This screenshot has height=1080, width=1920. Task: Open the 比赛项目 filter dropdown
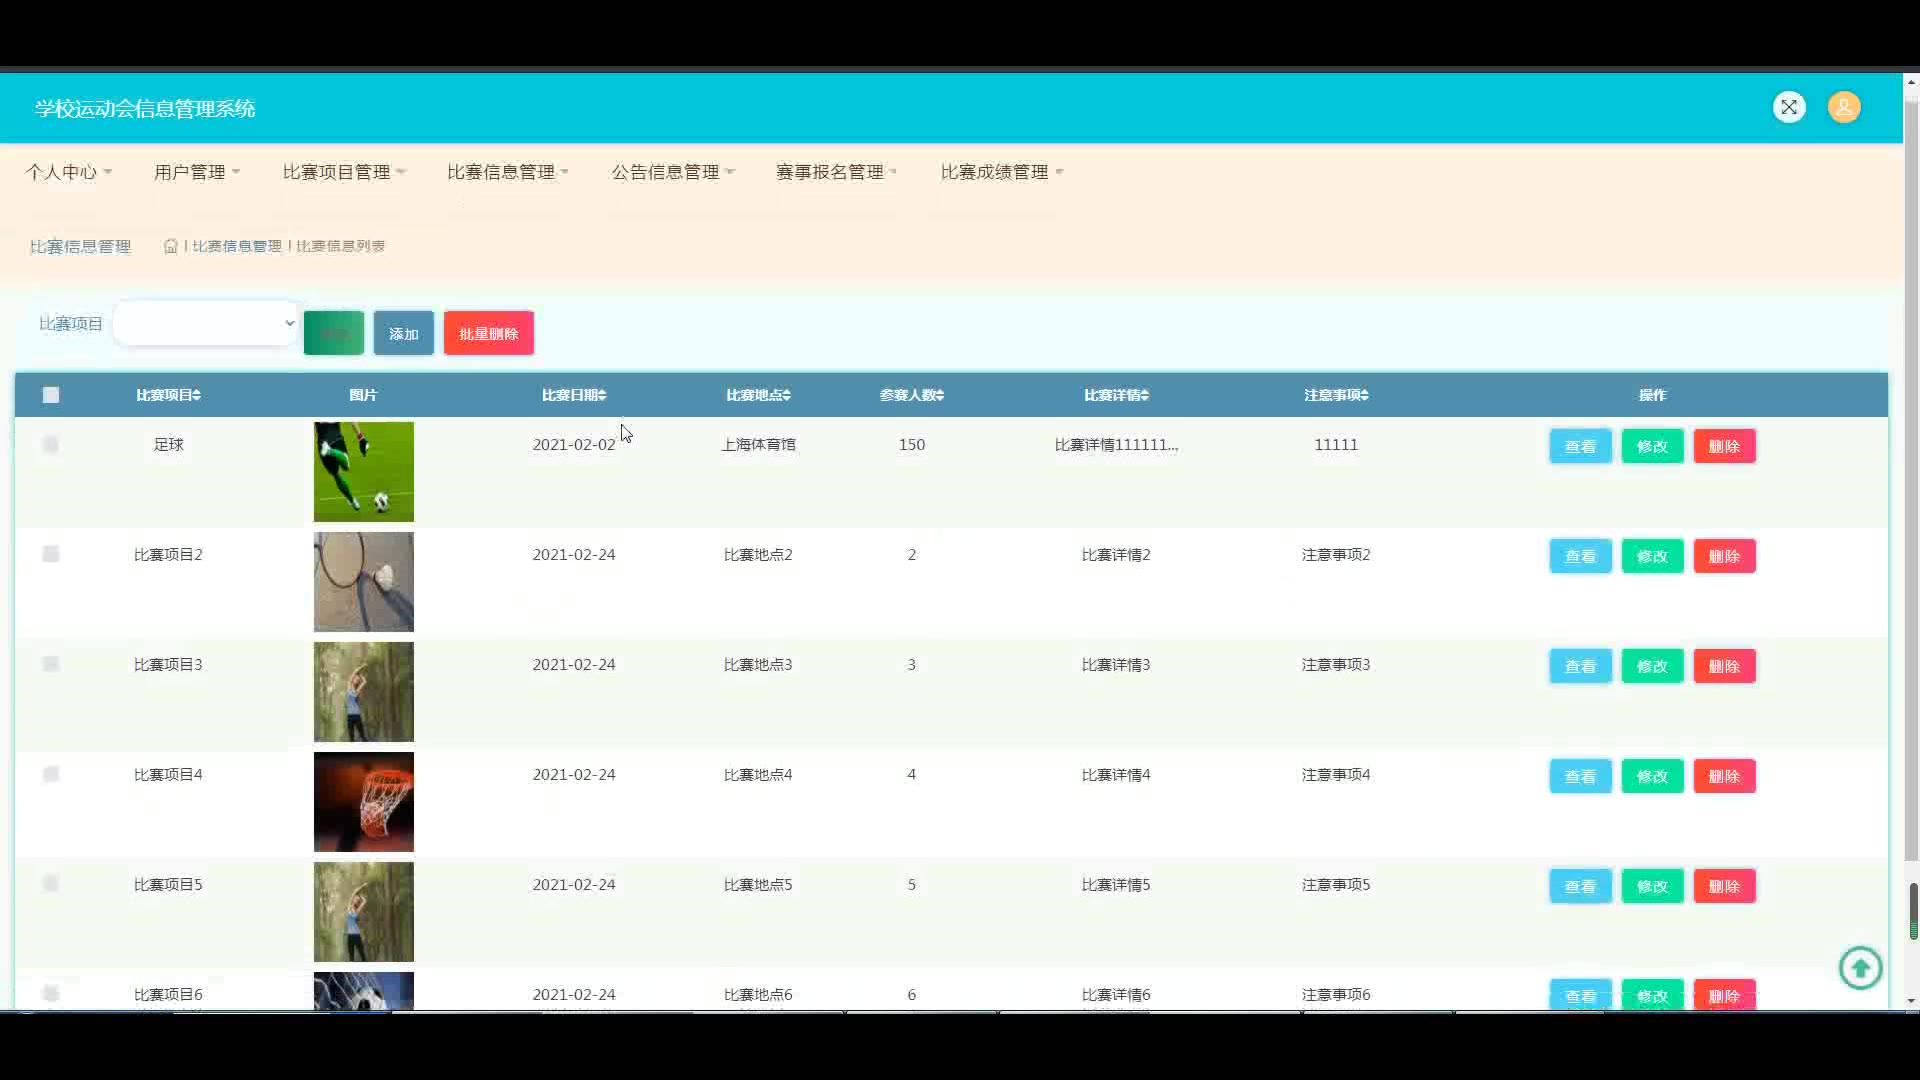pos(206,323)
